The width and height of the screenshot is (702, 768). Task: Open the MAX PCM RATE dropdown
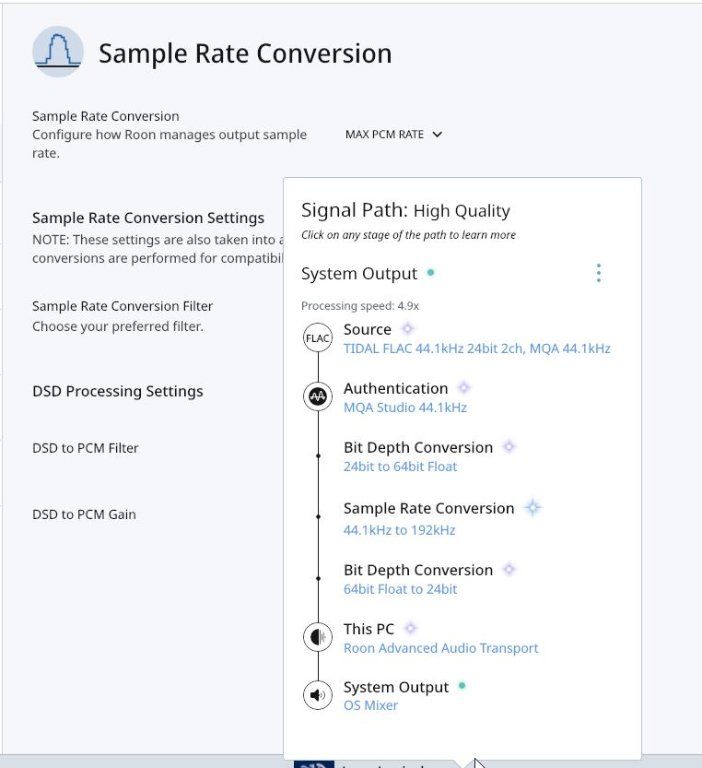click(393, 134)
